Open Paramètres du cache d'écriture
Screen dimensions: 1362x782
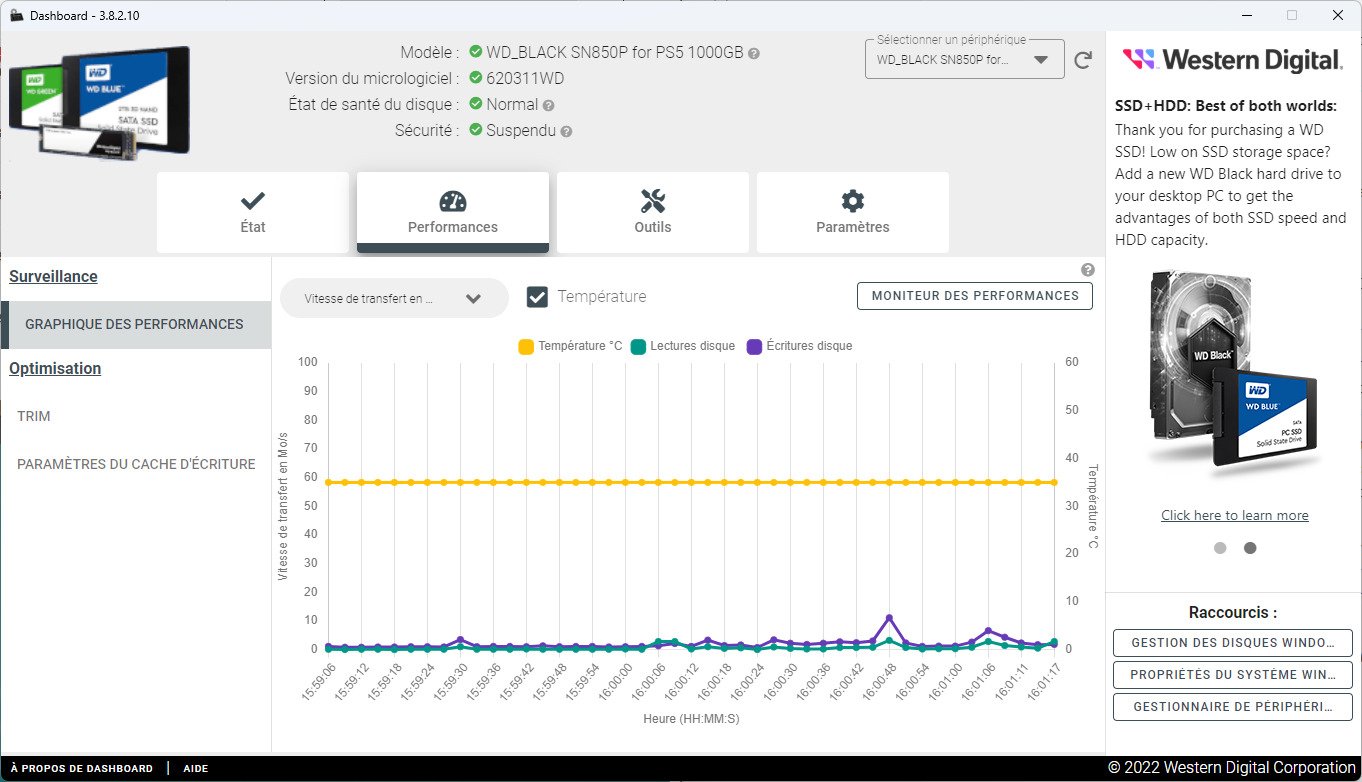tap(135, 464)
